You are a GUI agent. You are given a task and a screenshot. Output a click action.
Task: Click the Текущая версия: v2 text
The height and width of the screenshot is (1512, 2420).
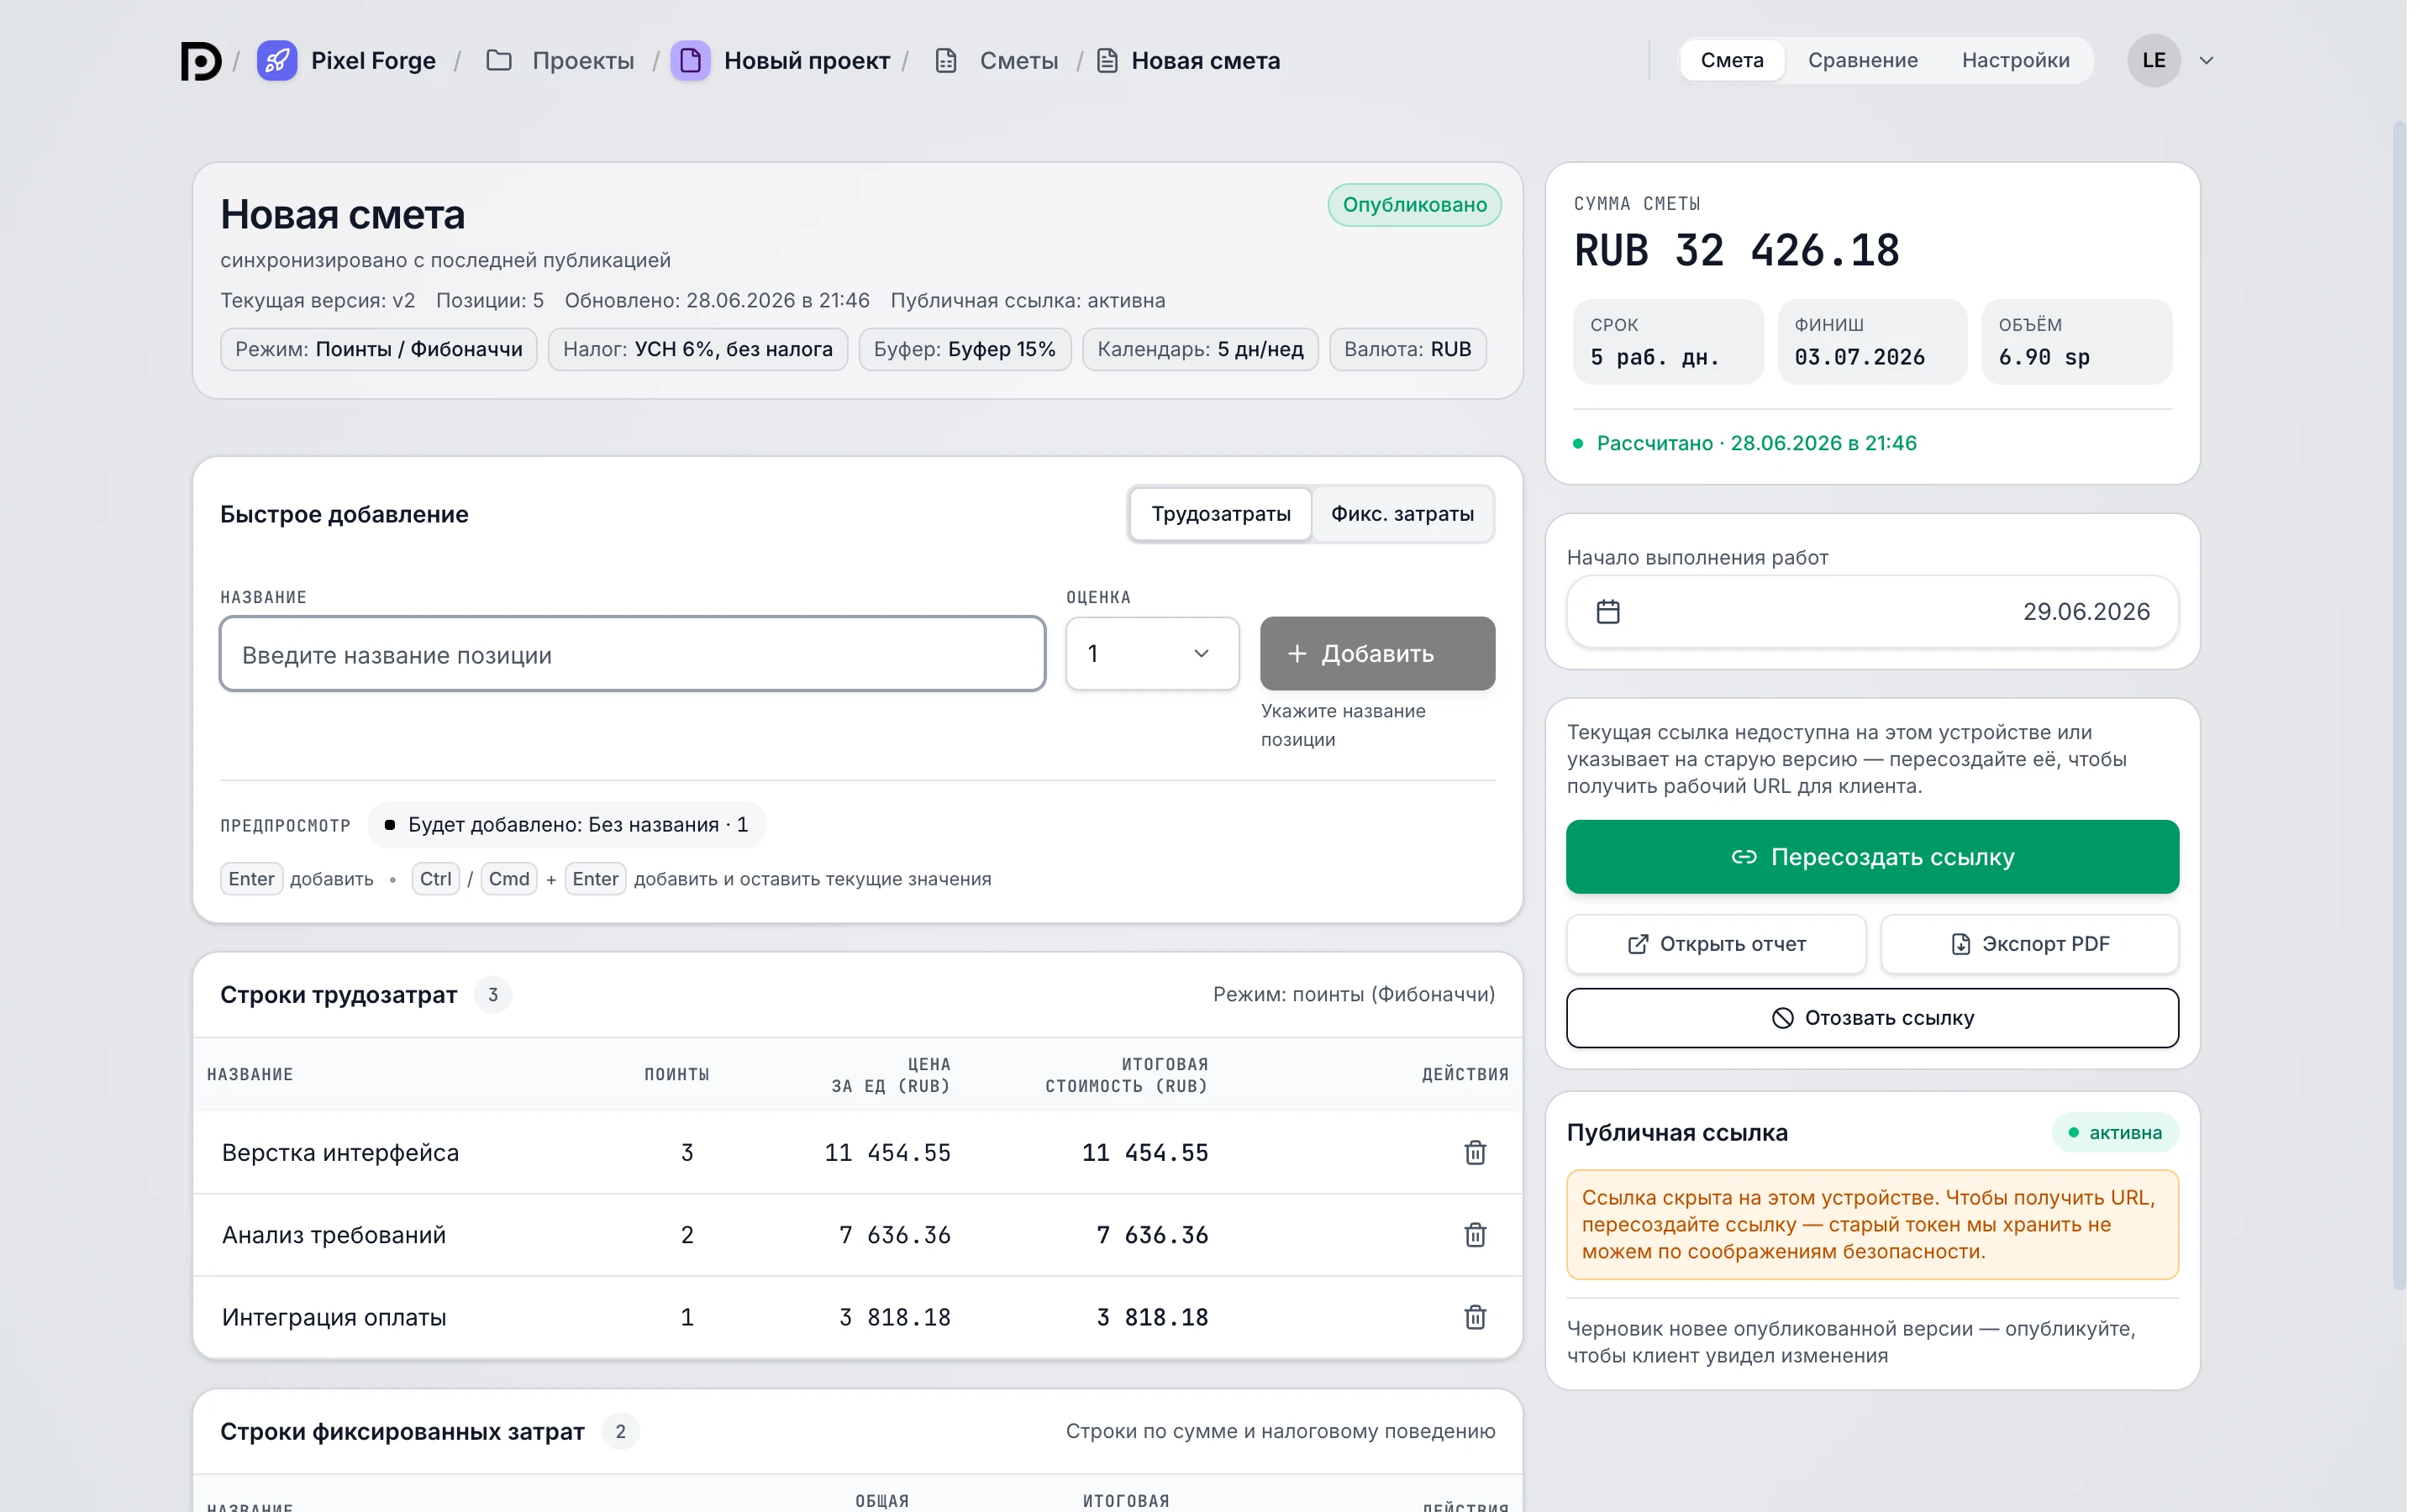pos(317,300)
